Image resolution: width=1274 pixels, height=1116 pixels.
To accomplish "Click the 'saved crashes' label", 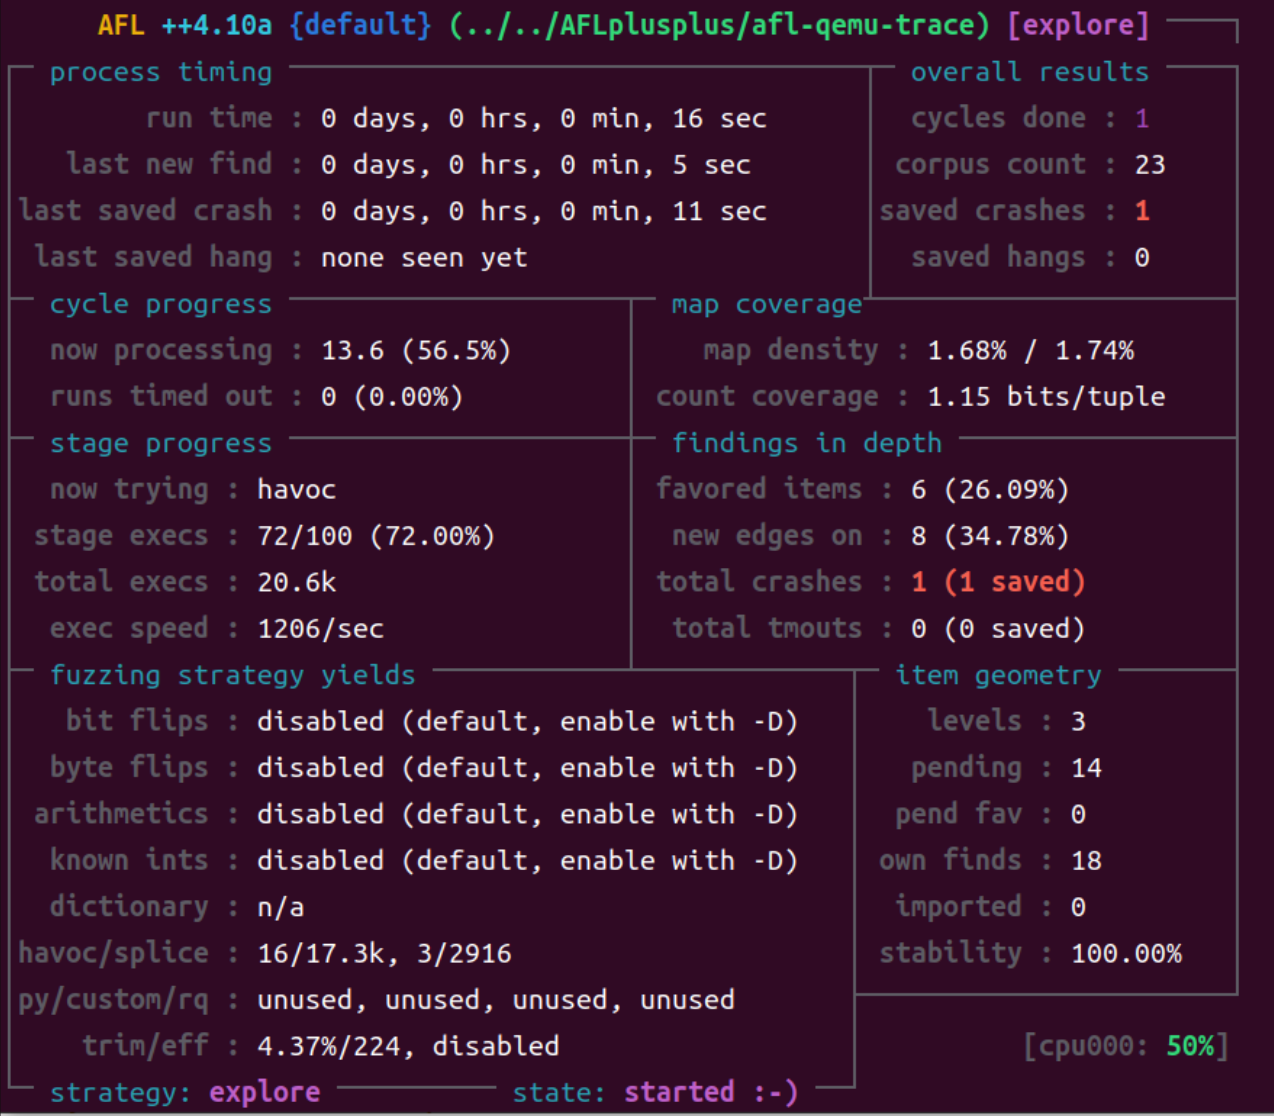I will 982,210.
